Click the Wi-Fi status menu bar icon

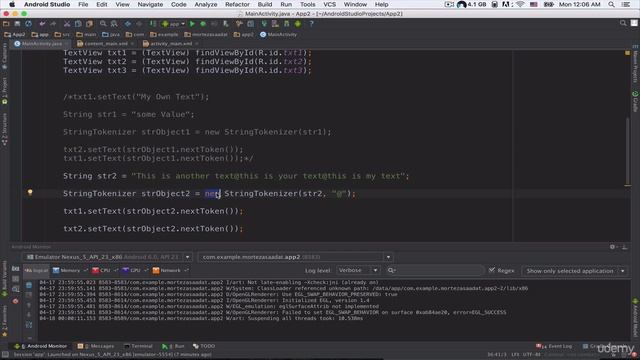[520, 4]
